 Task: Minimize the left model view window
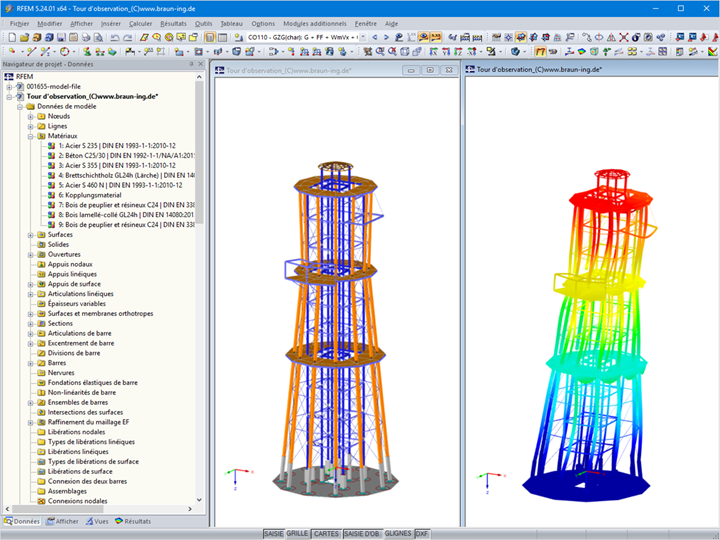tap(411, 70)
